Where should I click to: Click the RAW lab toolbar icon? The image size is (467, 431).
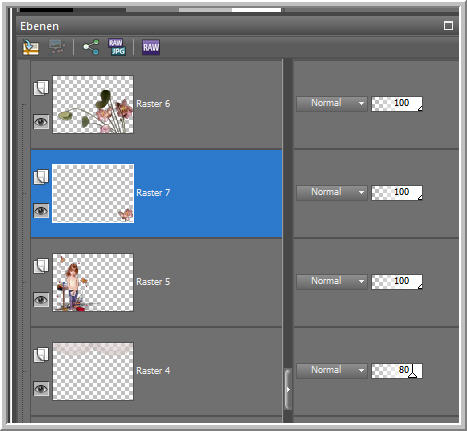click(151, 47)
